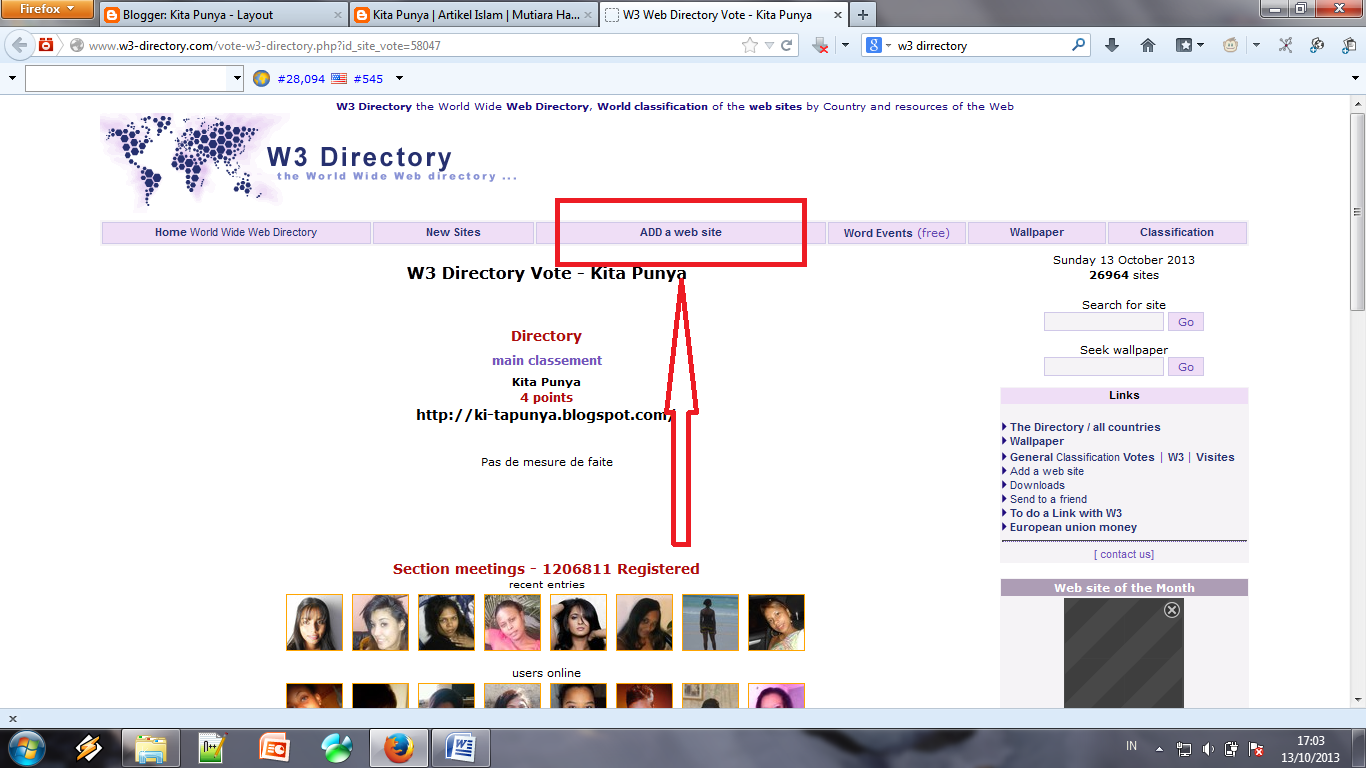Open the Downloads sidebar link
The width and height of the screenshot is (1366, 768).
pos(1037,485)
